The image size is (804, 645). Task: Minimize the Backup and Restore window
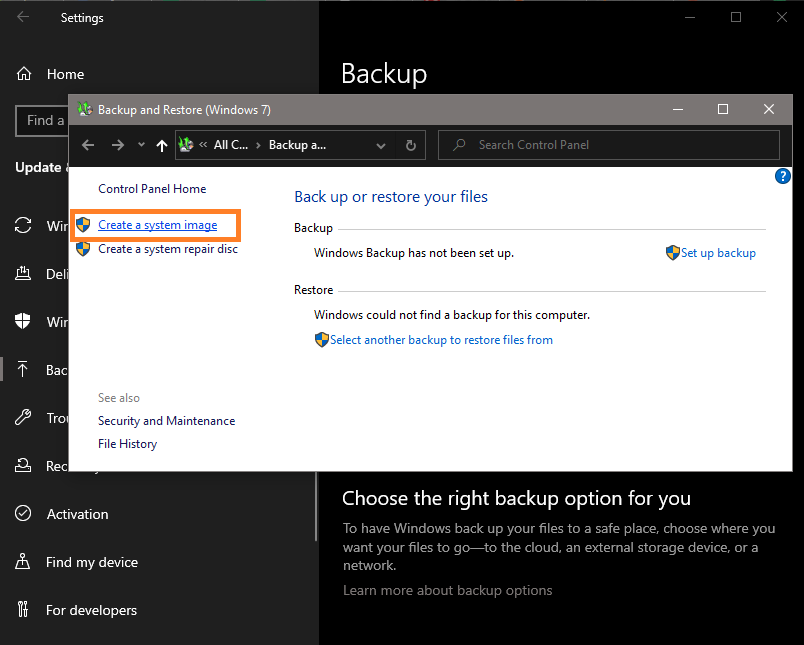678,109
